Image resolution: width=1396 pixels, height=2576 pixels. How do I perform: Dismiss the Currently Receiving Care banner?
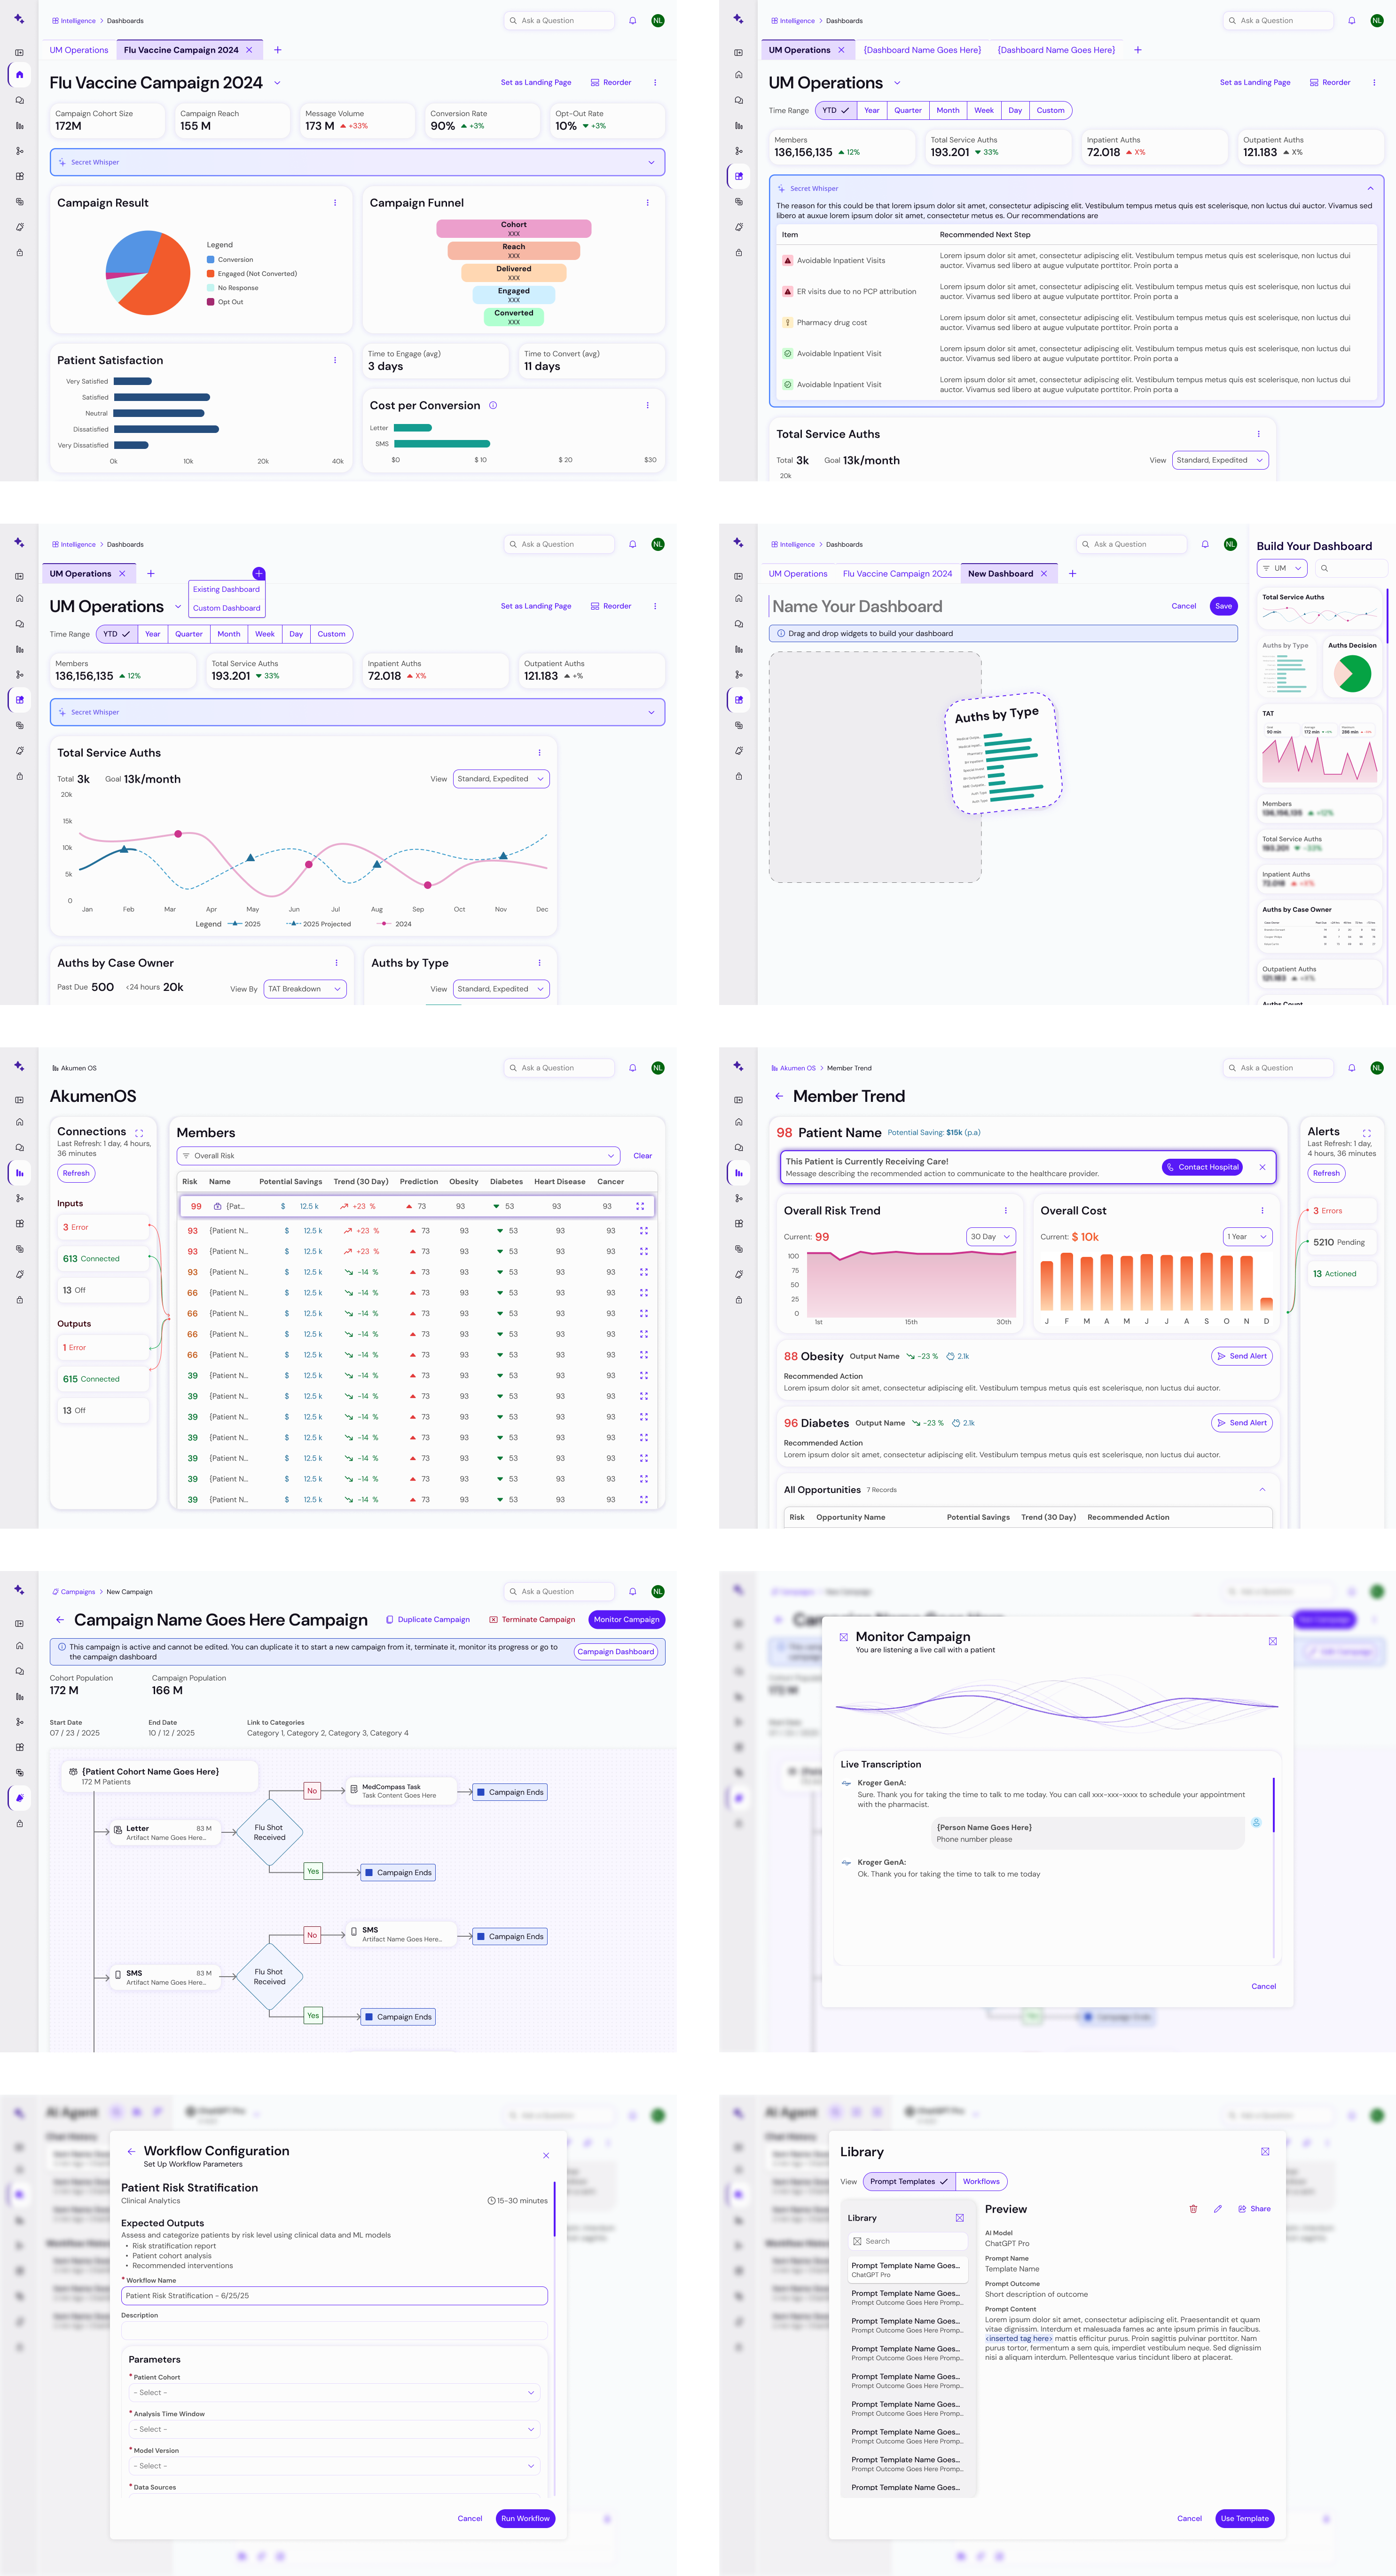[x=1262, y=1167]
